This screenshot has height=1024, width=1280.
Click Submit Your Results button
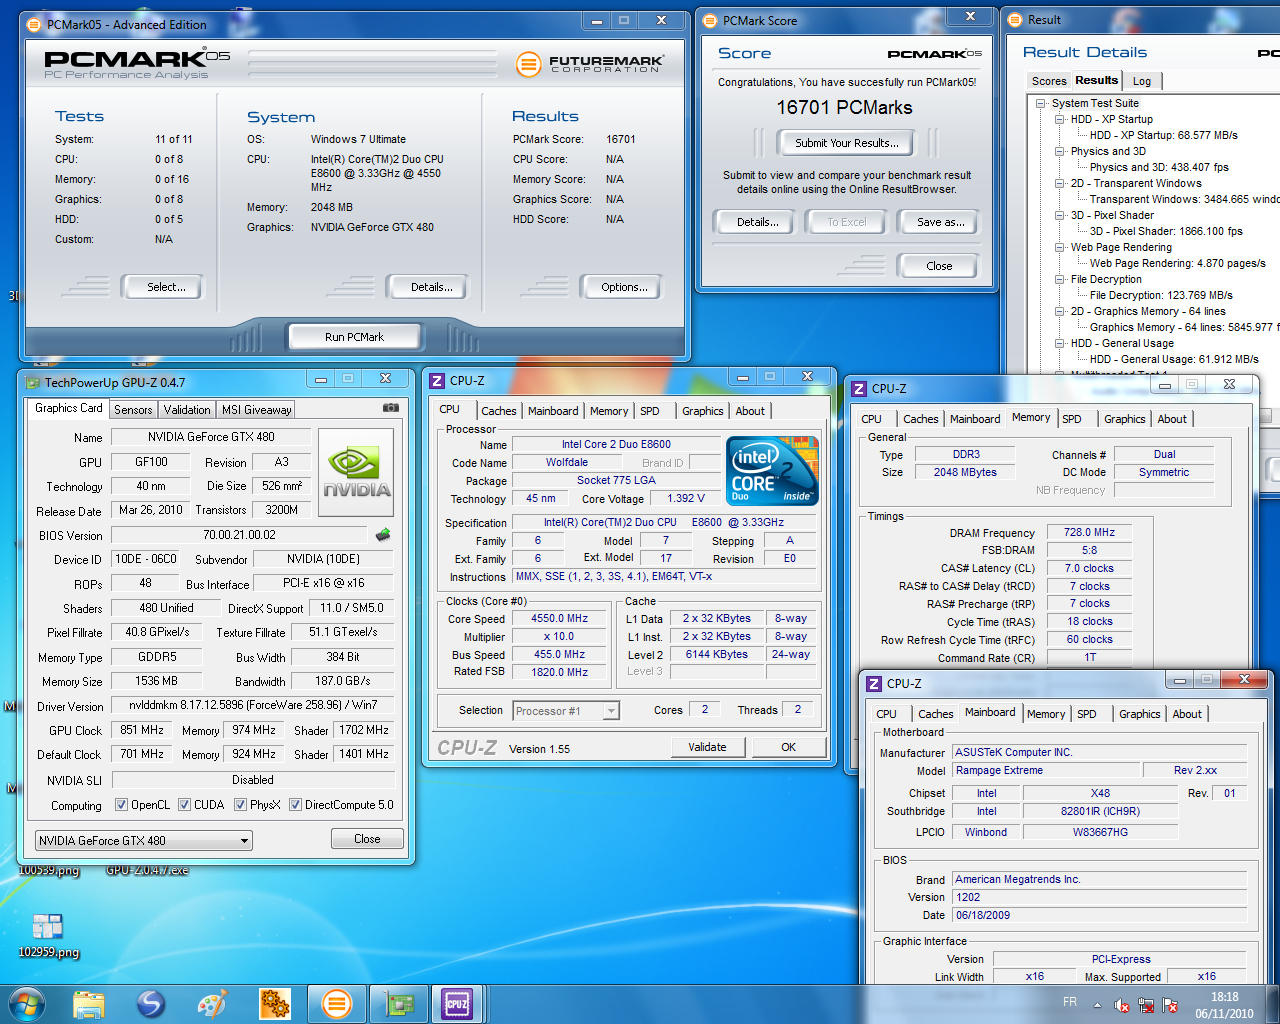coord(846,143)
